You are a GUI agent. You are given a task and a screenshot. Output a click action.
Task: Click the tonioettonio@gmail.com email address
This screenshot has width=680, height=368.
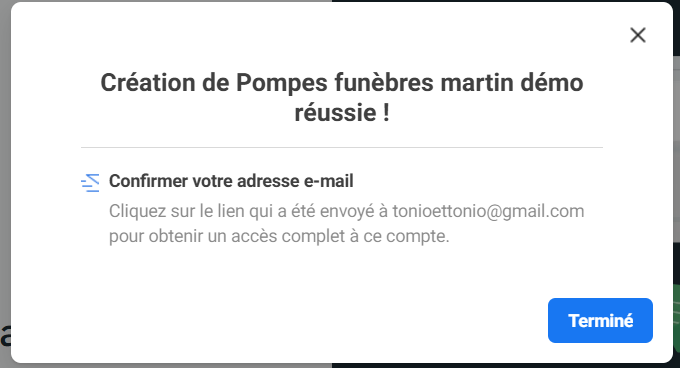(488, 212)
